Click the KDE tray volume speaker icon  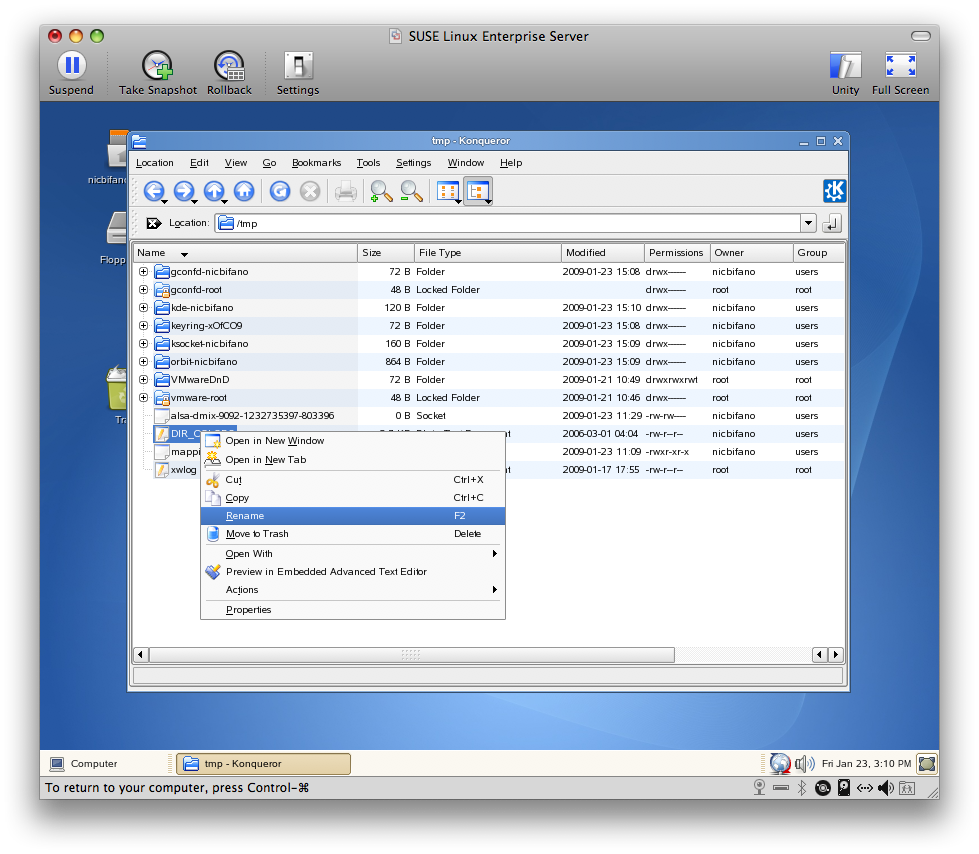click(x=805, y=763)
